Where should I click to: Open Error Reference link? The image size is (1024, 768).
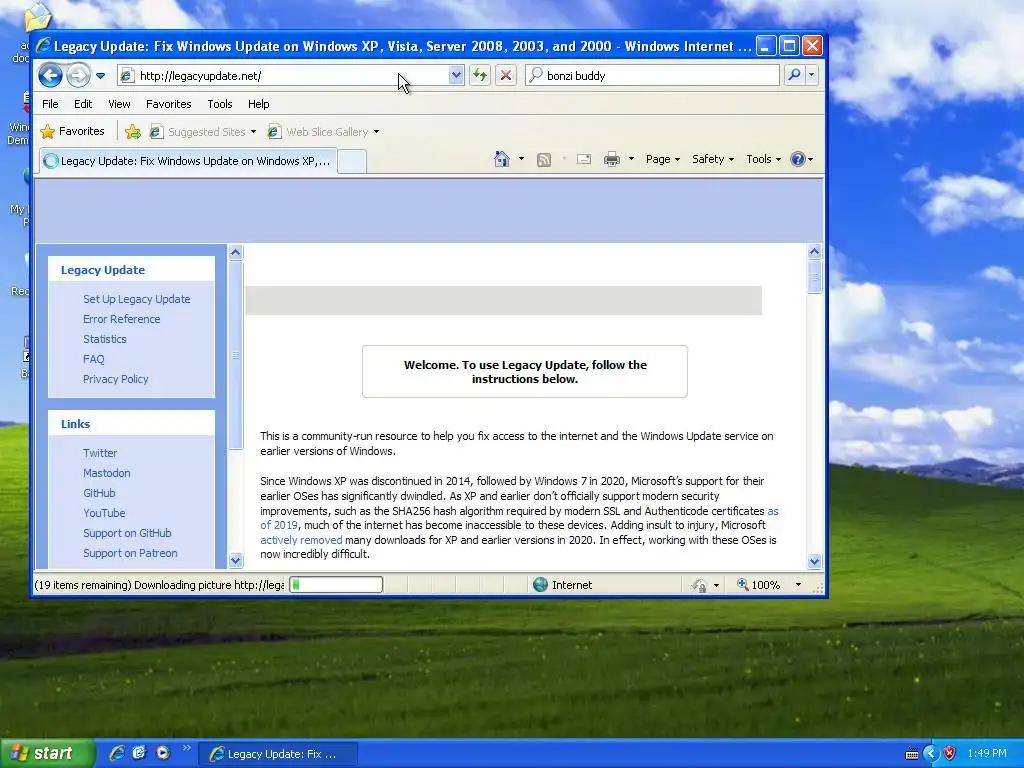click(121, 319)
